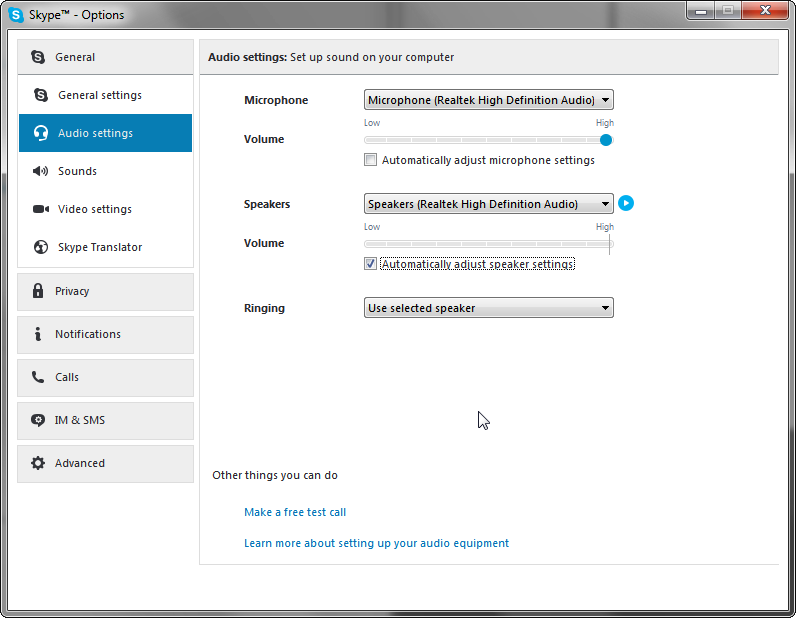This screenshot has height=618, width=796.
Task: Enable automatically adjust microphone settings
Action: (371, 160)
